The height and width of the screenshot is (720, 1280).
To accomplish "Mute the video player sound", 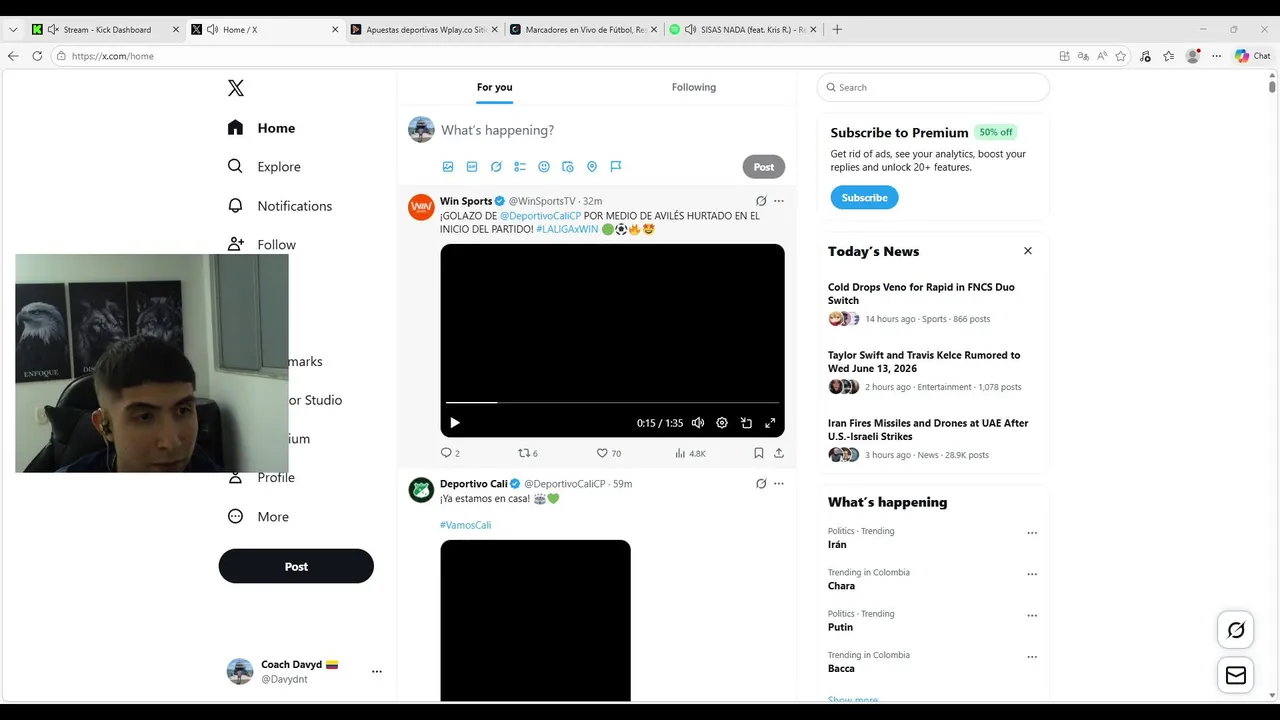I will pos(698,423).
